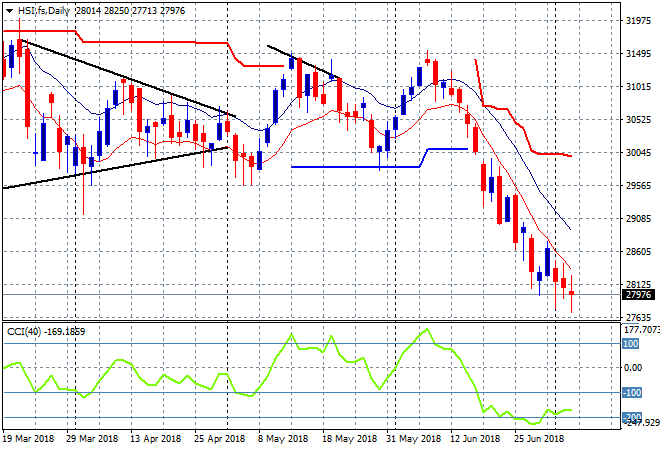The image size is (660, 450).
Task: Select the black ascending trendline from March
Action: tap(115, 168)
